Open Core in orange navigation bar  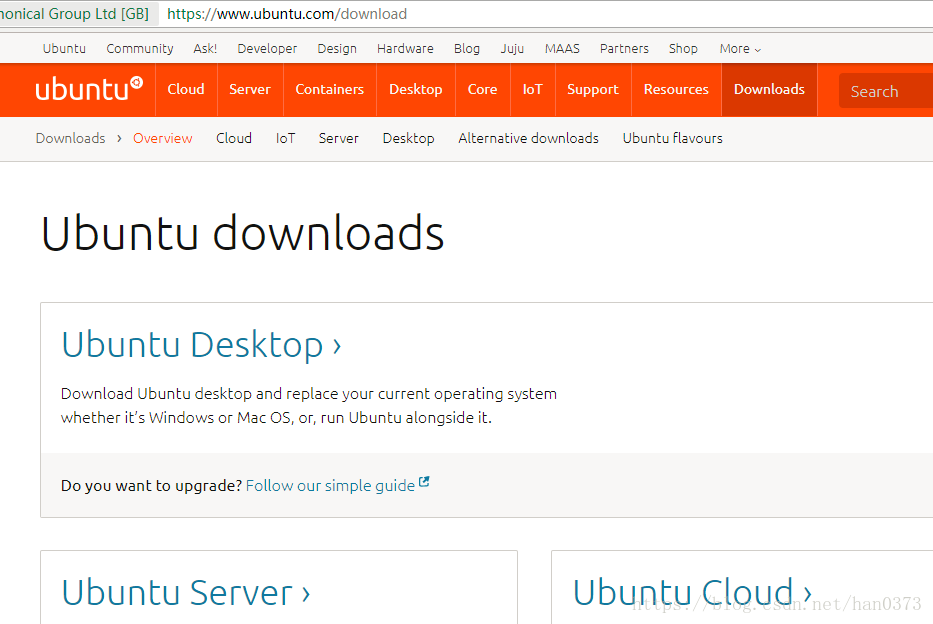click(482, 89)
